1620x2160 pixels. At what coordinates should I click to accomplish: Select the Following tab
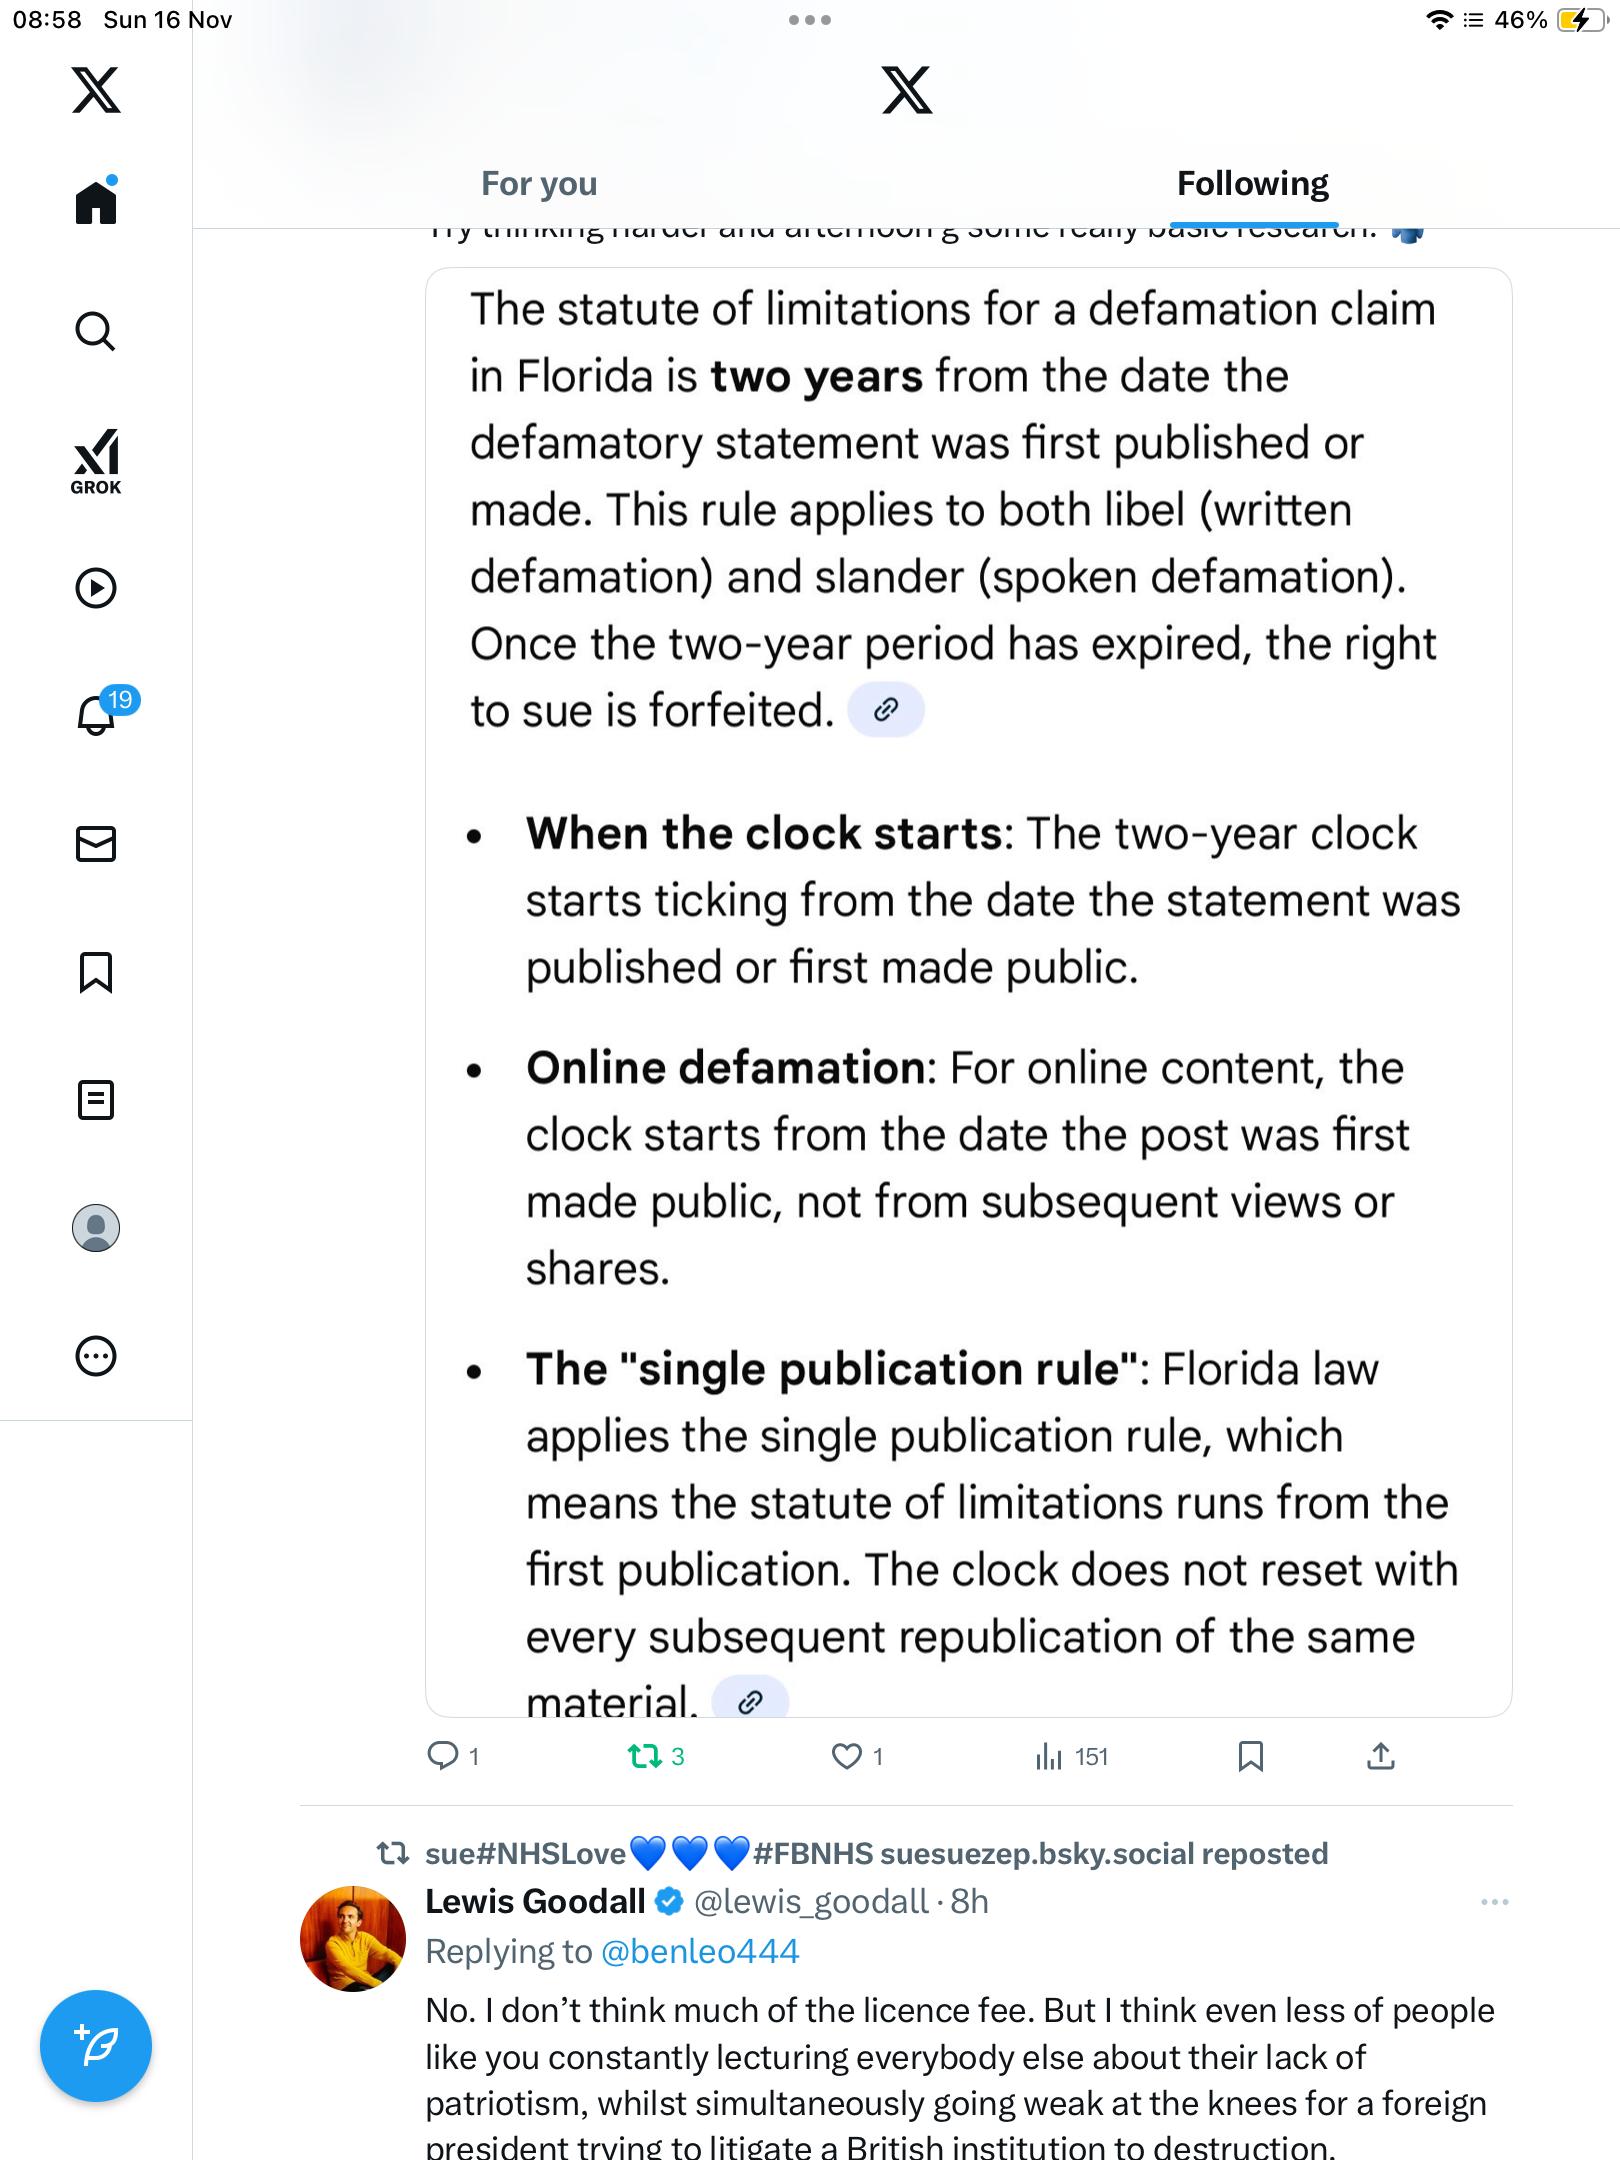[1252, 184]
